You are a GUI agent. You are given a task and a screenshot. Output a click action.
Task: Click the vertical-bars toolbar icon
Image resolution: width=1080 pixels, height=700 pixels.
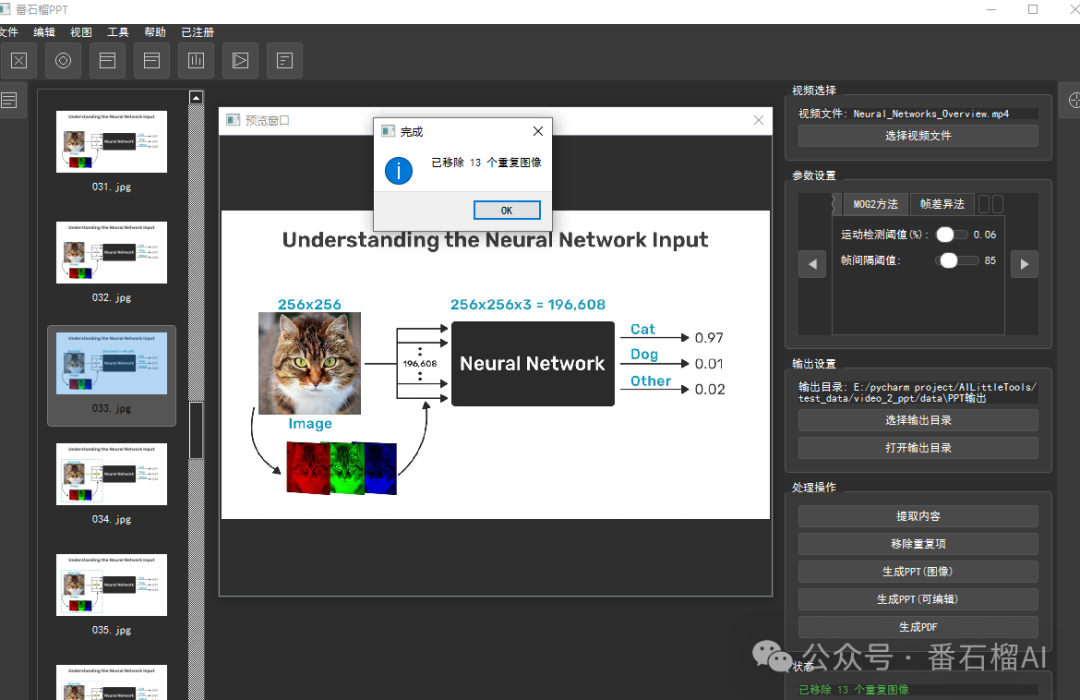pyautogui.click(x=196, y=61)
